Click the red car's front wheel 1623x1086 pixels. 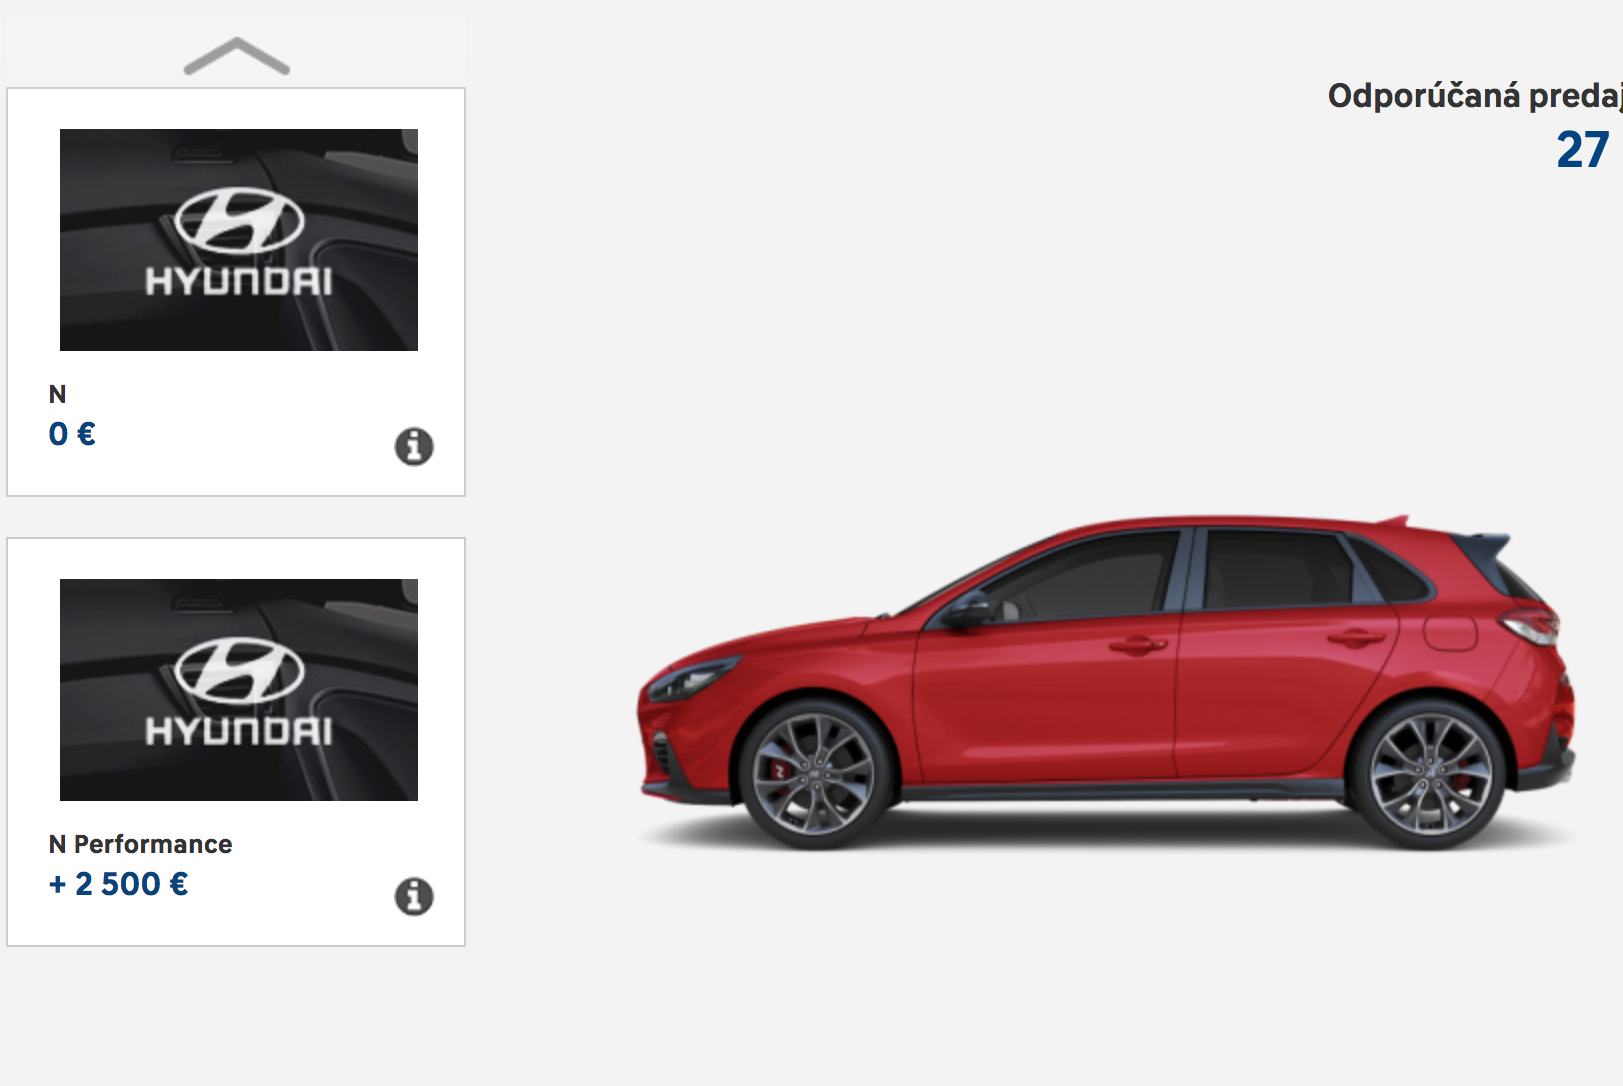(814, 775)
